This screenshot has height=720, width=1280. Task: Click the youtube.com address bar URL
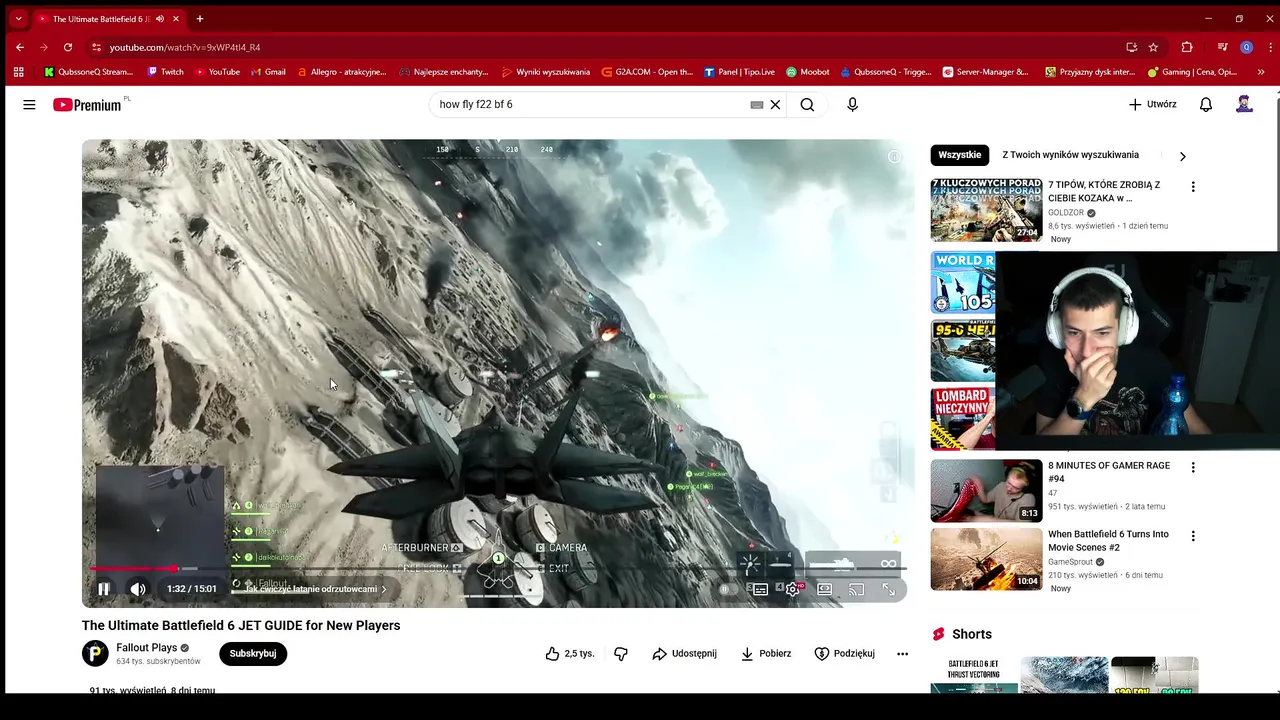point(185,47)
